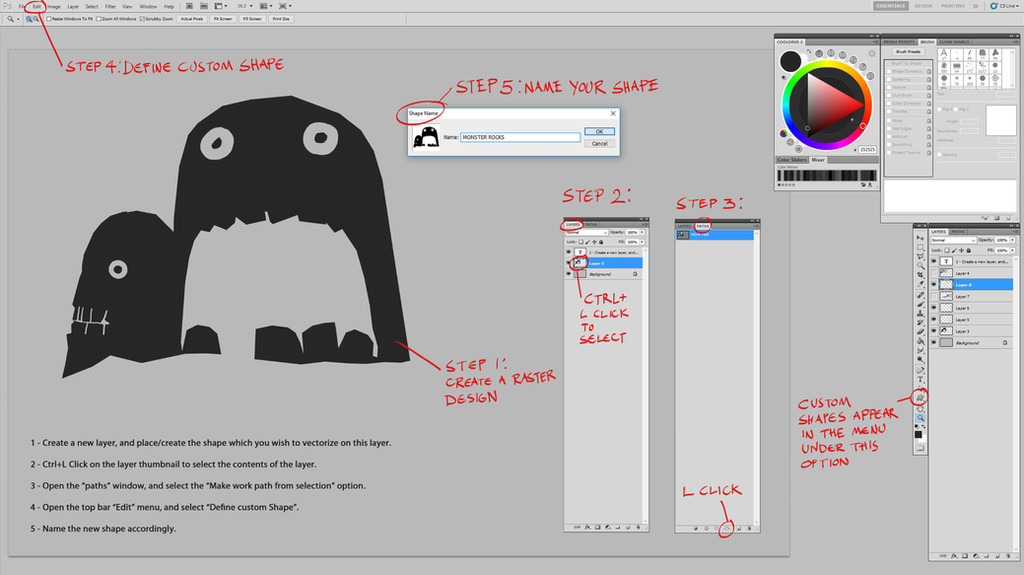Enable Shape Dynamics in the Brush panel
Image resolution: width=1024 pixels, height=575 pixels.
click(x=889, y=71)
